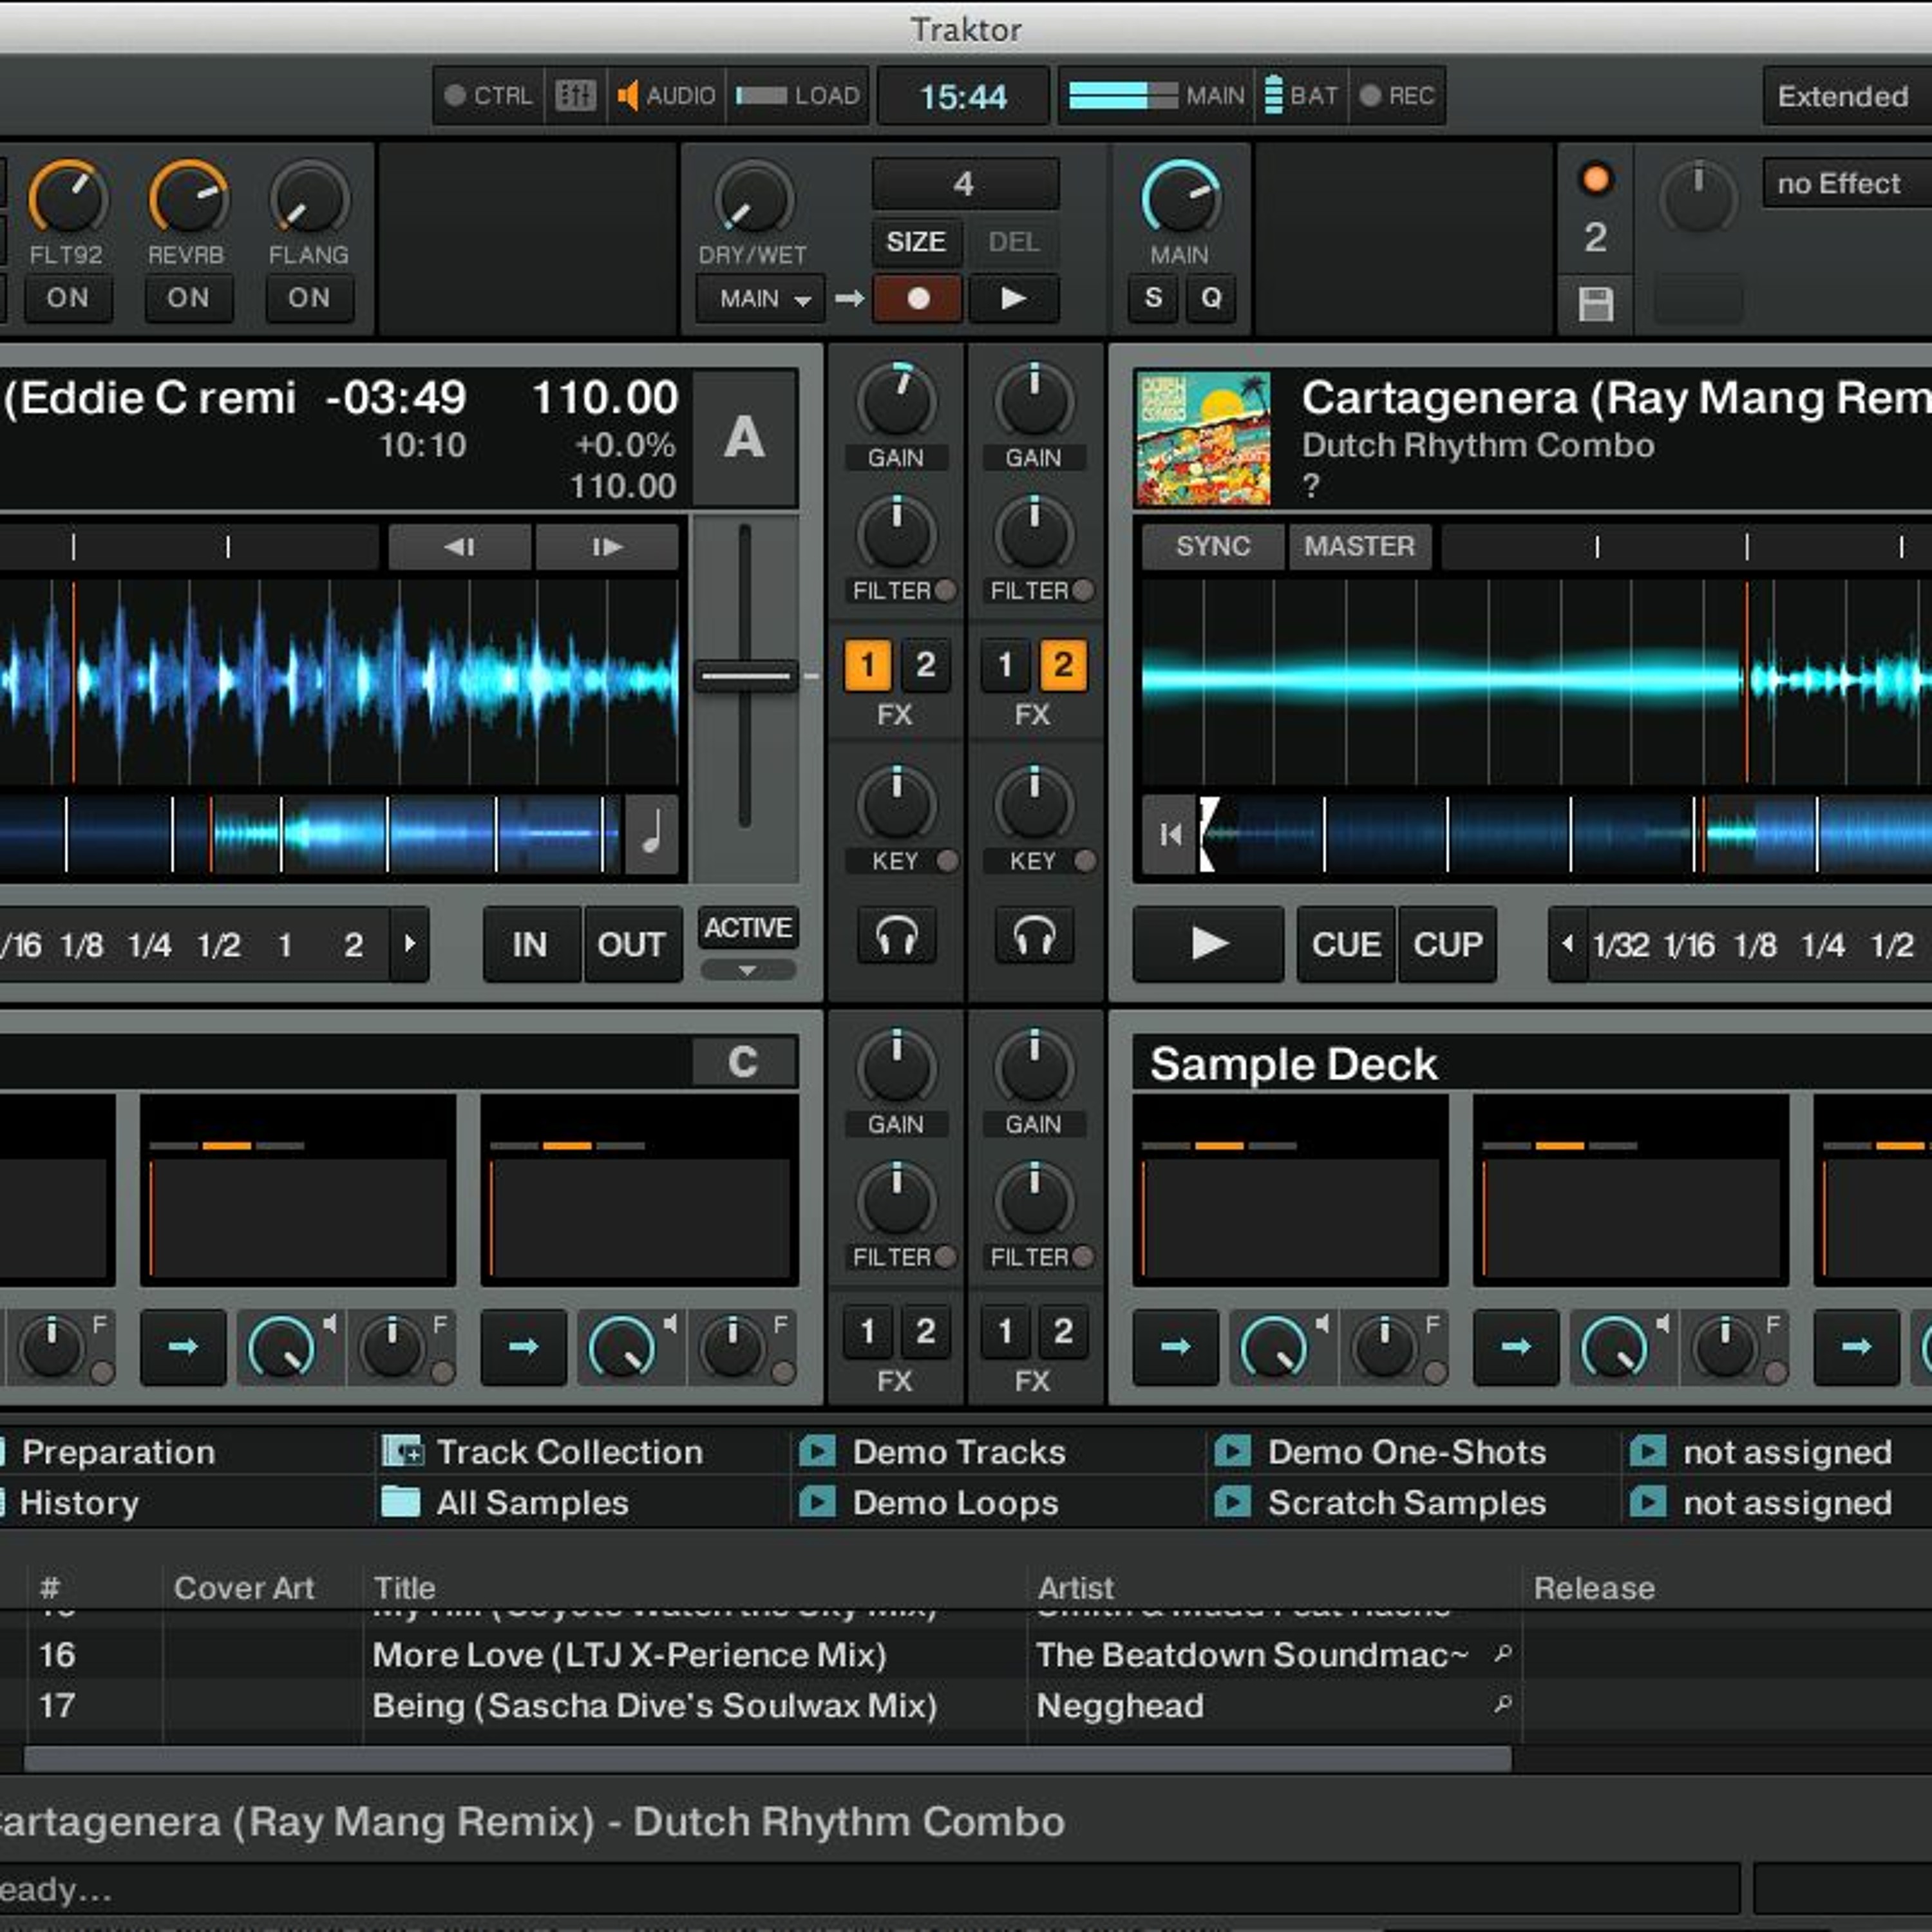Search by artist Negghead magnifier icon
Screen dimensions: 1932x1932
tap(1502, 1703)
